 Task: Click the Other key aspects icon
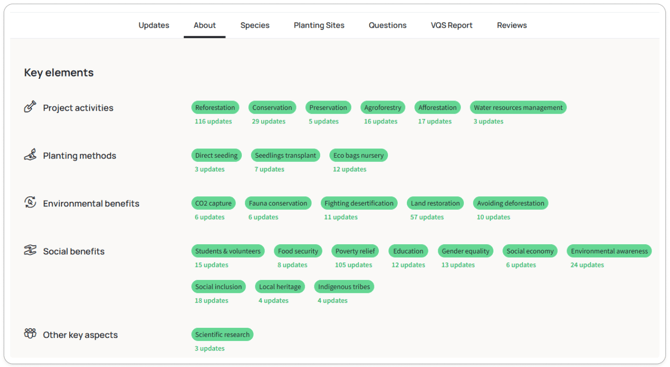coord(30,333)
